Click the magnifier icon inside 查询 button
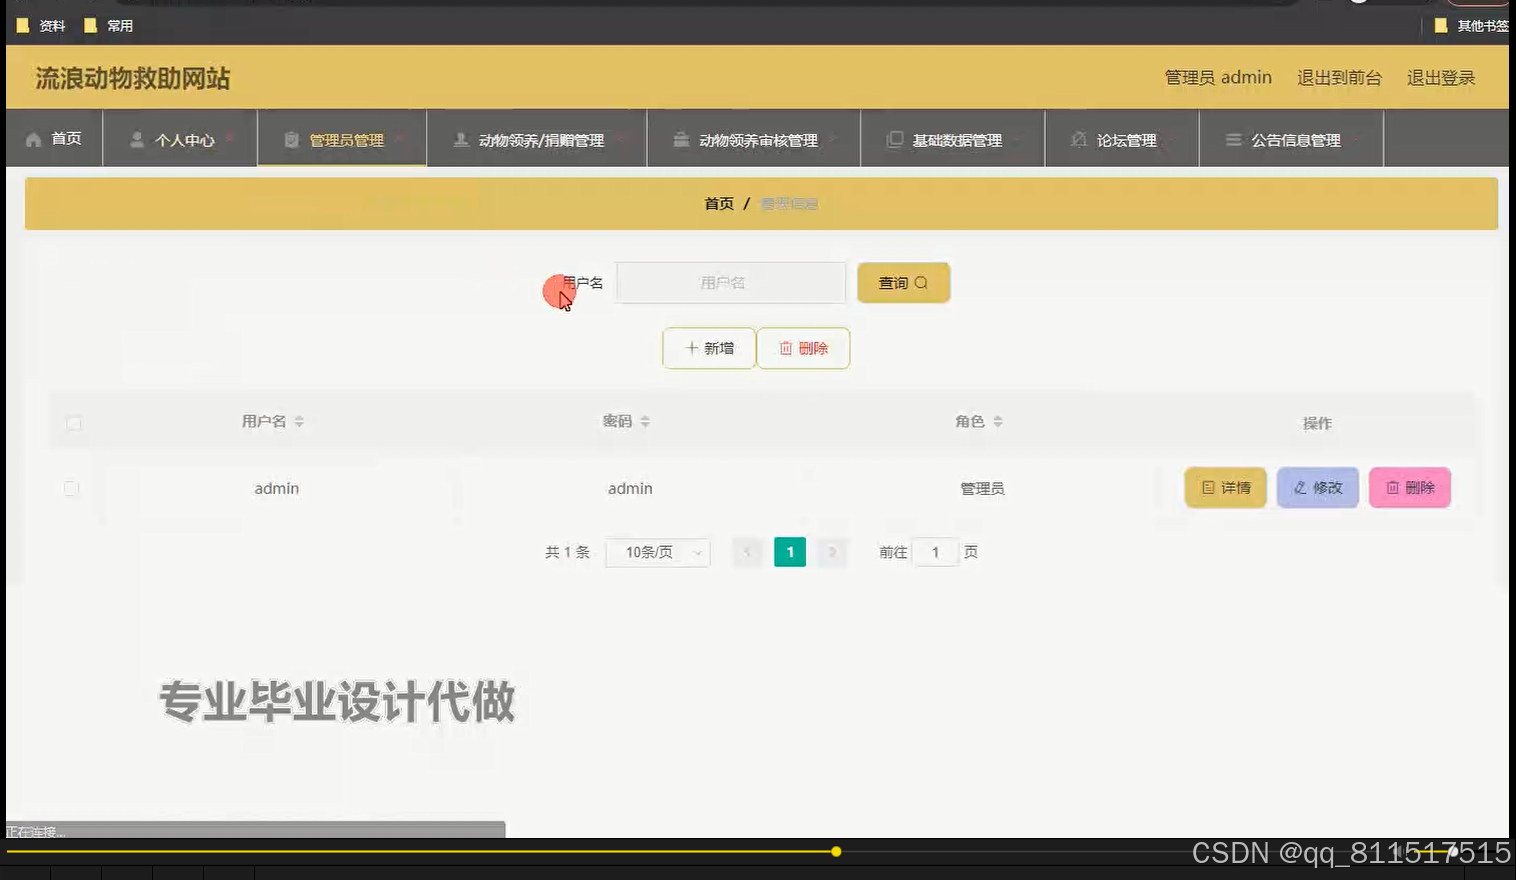 coord(922,283)
